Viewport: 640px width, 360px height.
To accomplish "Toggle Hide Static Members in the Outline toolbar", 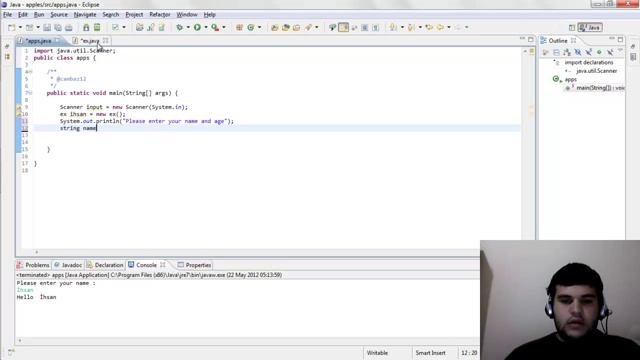I will click(588, 52).
